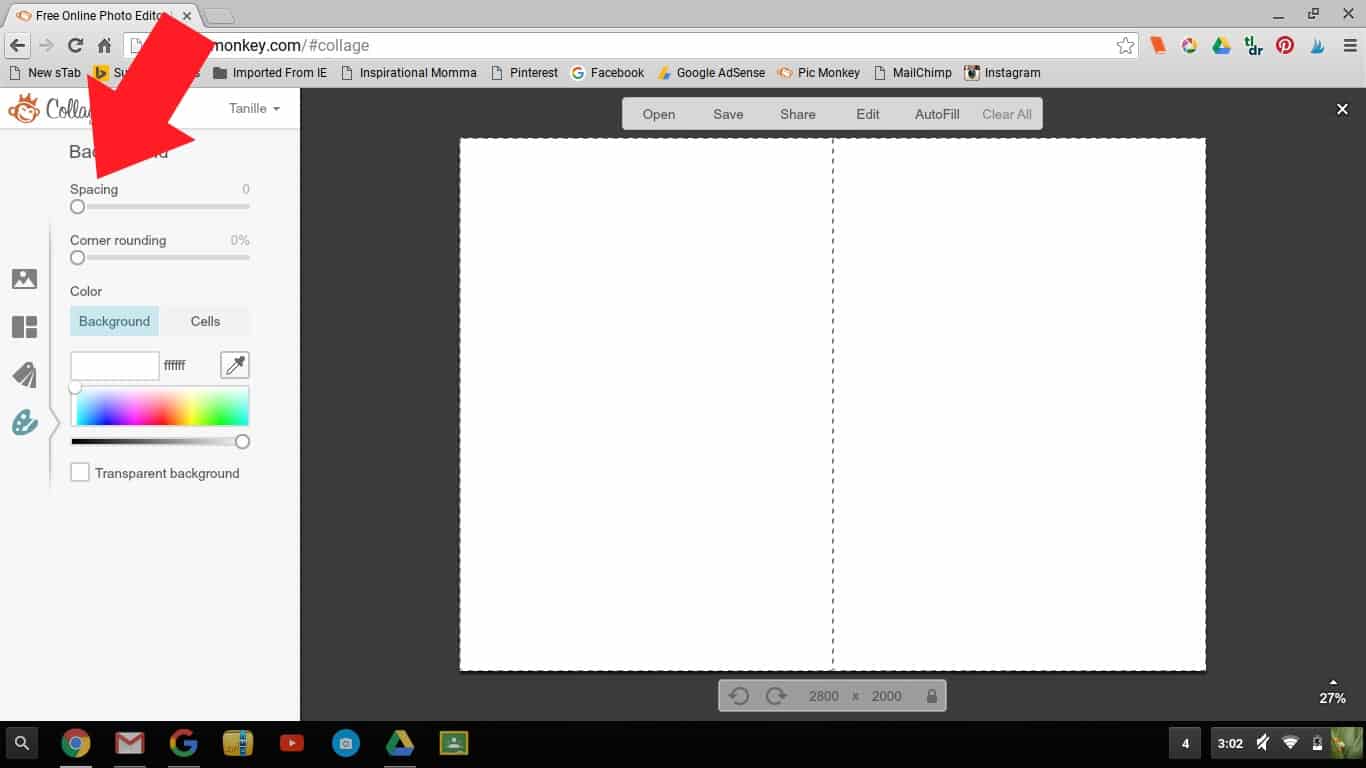
Task: Open the Images panel icon in sidebar
Action: click(24, 279)
